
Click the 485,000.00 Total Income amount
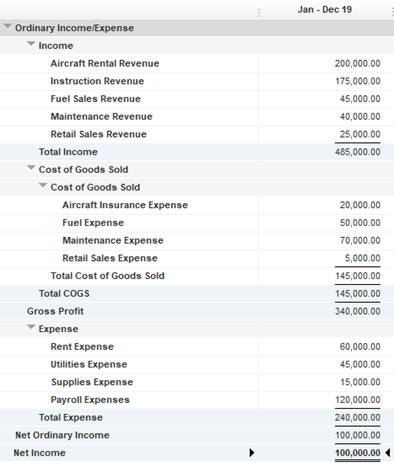pos(358,152)
